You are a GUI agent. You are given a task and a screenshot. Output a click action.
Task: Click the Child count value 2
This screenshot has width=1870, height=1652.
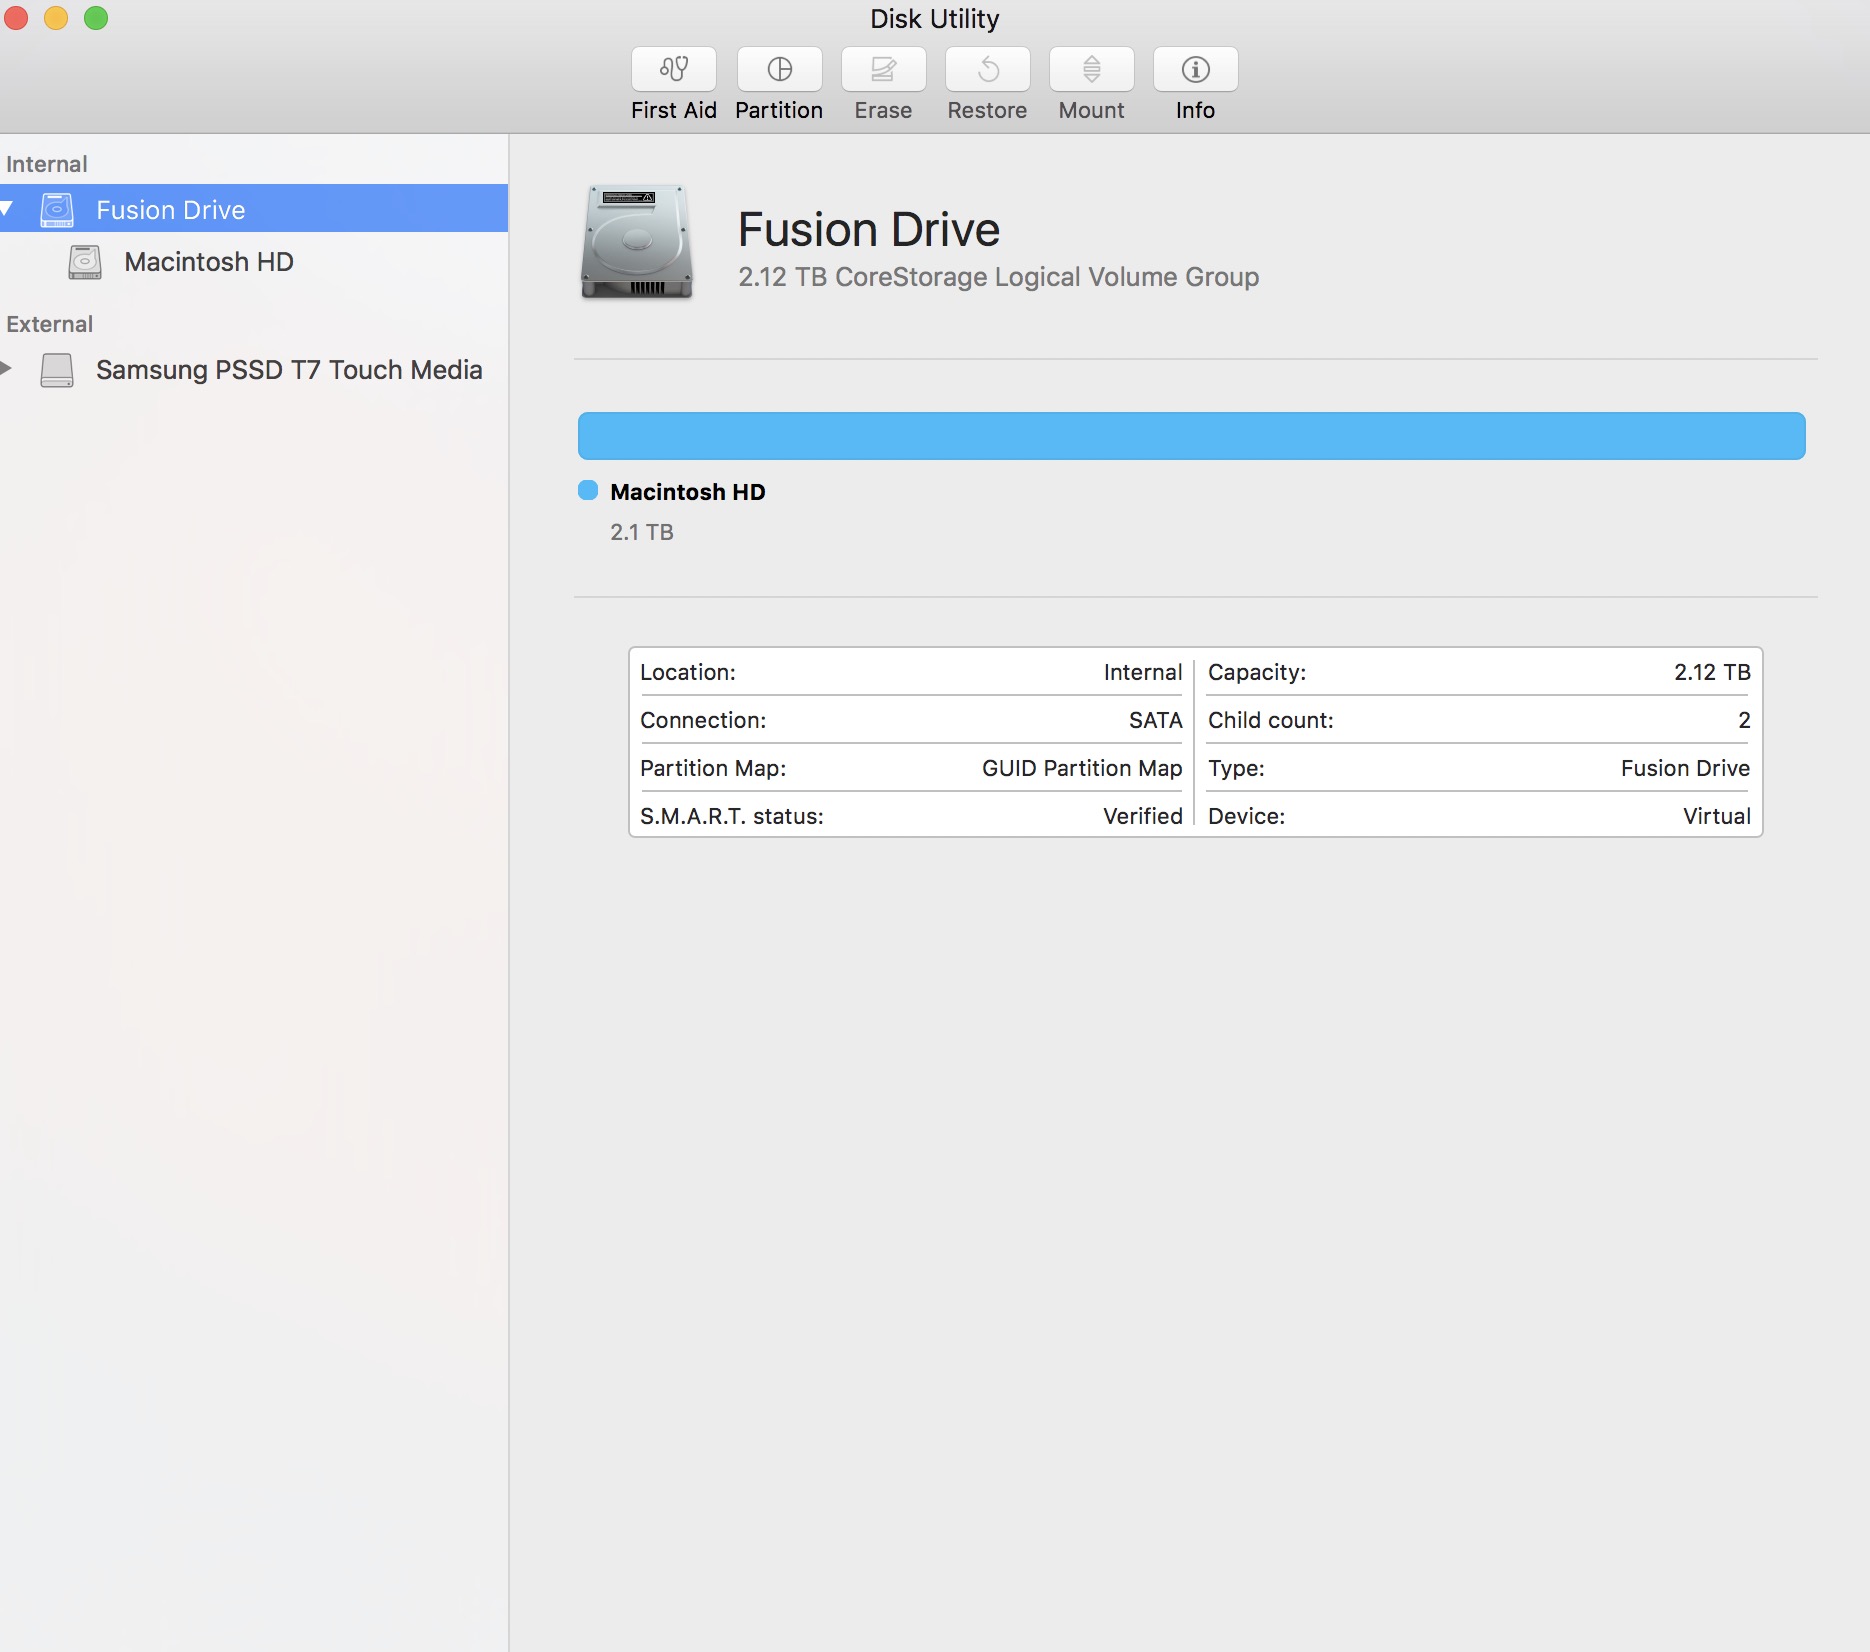click(1744, 720)
